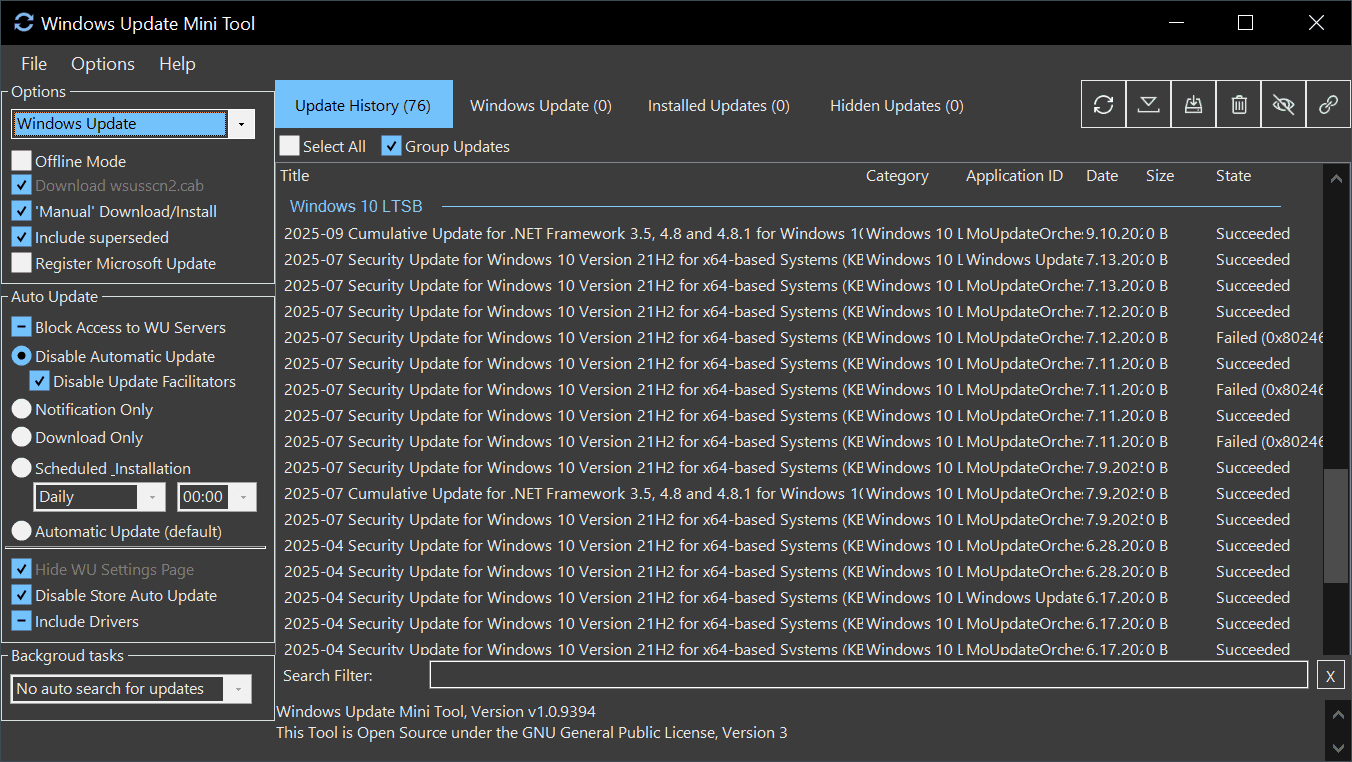Click the refresh/search updates icon
The image size is (1352, 762).
(x=1103, y=104)
